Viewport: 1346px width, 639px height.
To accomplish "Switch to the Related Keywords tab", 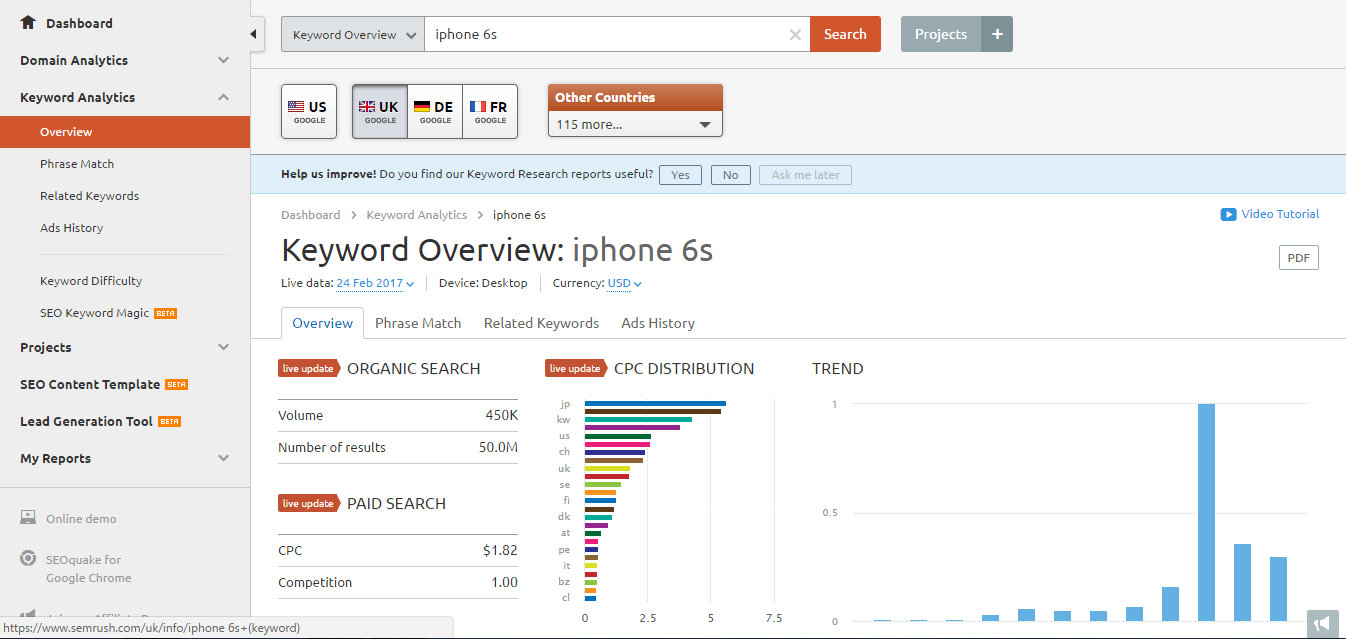I will (541, 323).
